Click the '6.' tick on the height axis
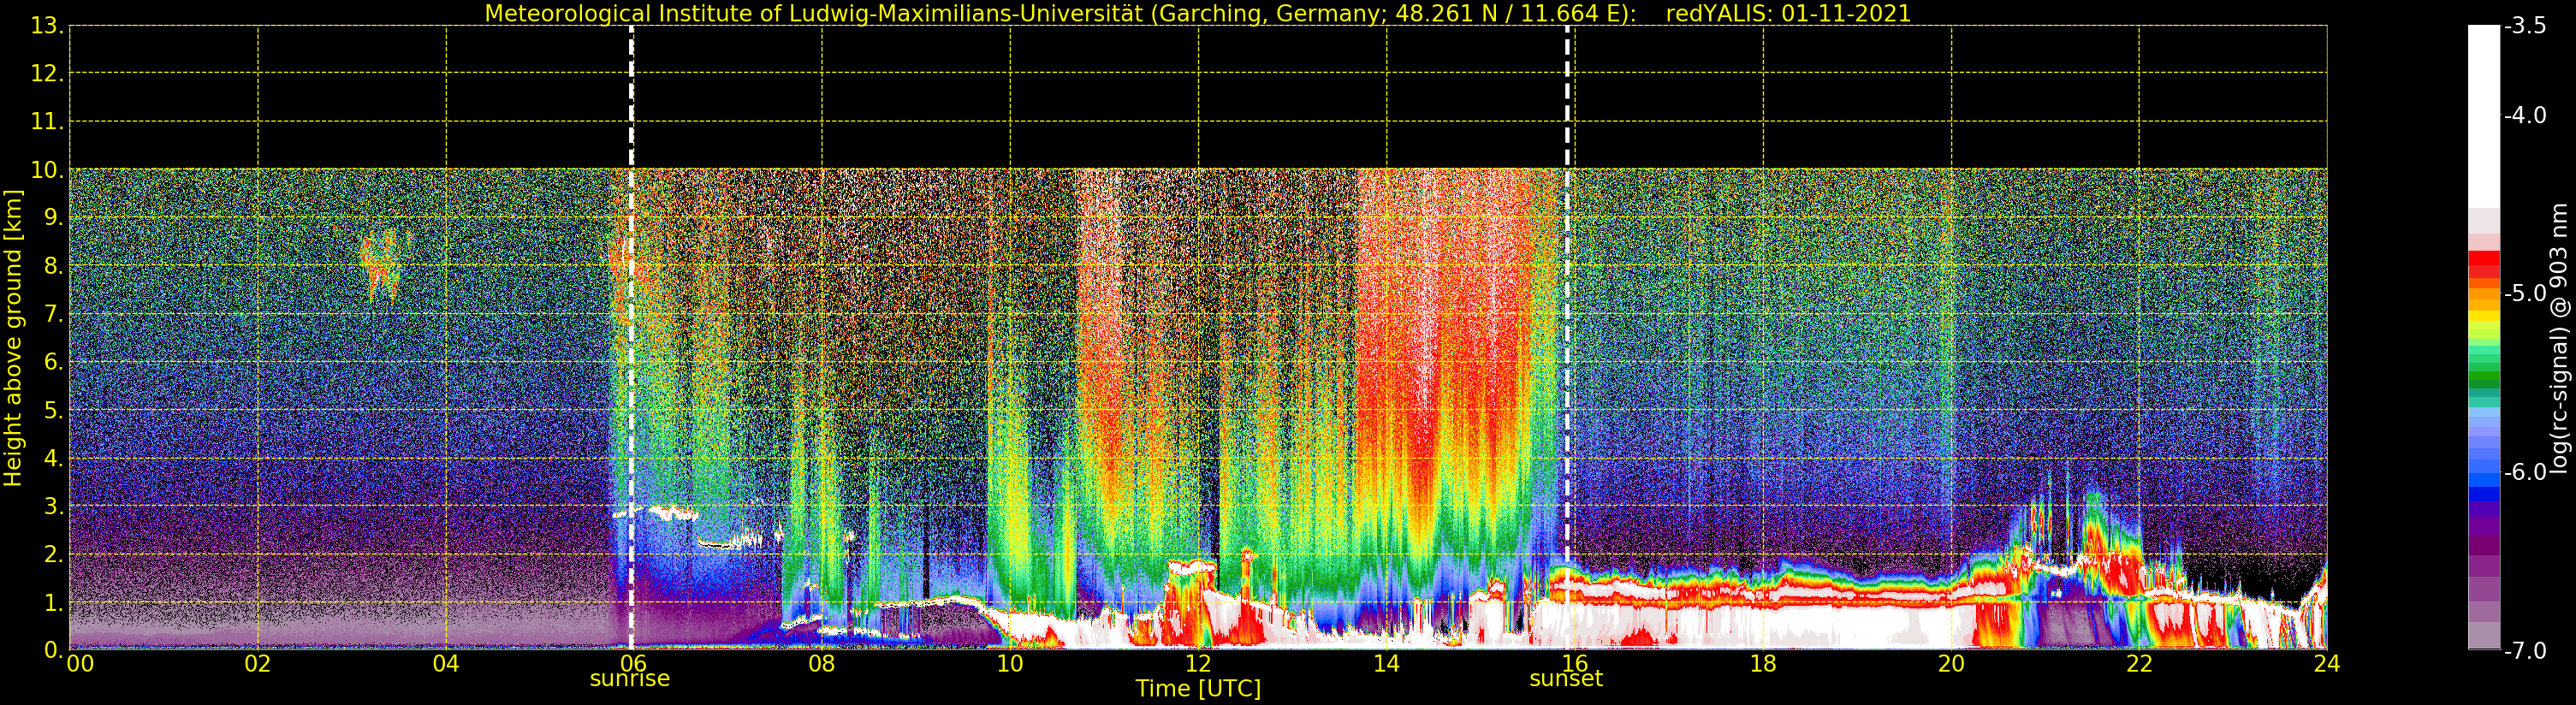This screenshot has width=2576, height=705. coord(54,363)
